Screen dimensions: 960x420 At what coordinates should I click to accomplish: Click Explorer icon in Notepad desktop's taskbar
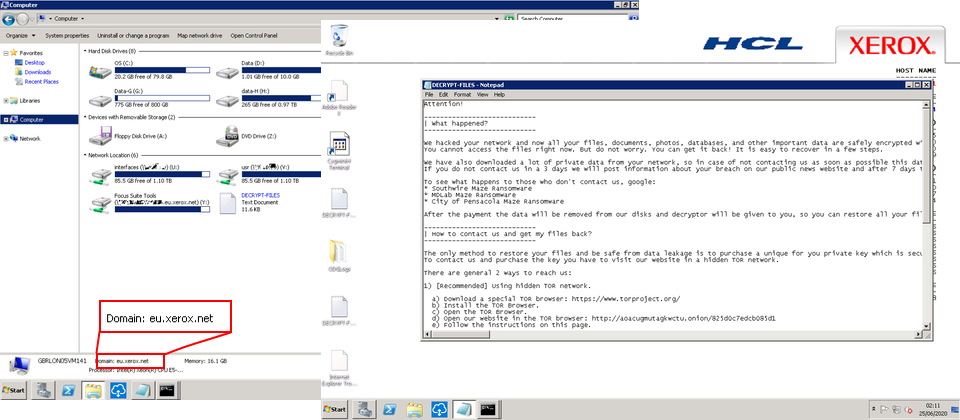click(414, 409)
